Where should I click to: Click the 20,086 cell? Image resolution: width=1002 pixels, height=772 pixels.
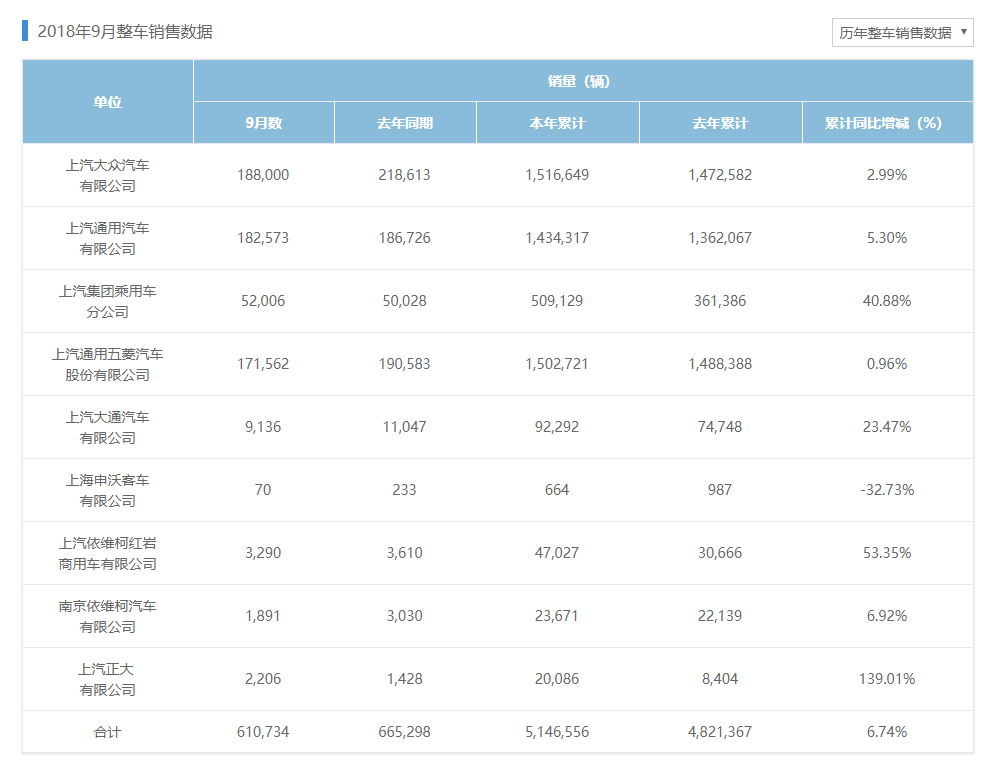[557, 679]
